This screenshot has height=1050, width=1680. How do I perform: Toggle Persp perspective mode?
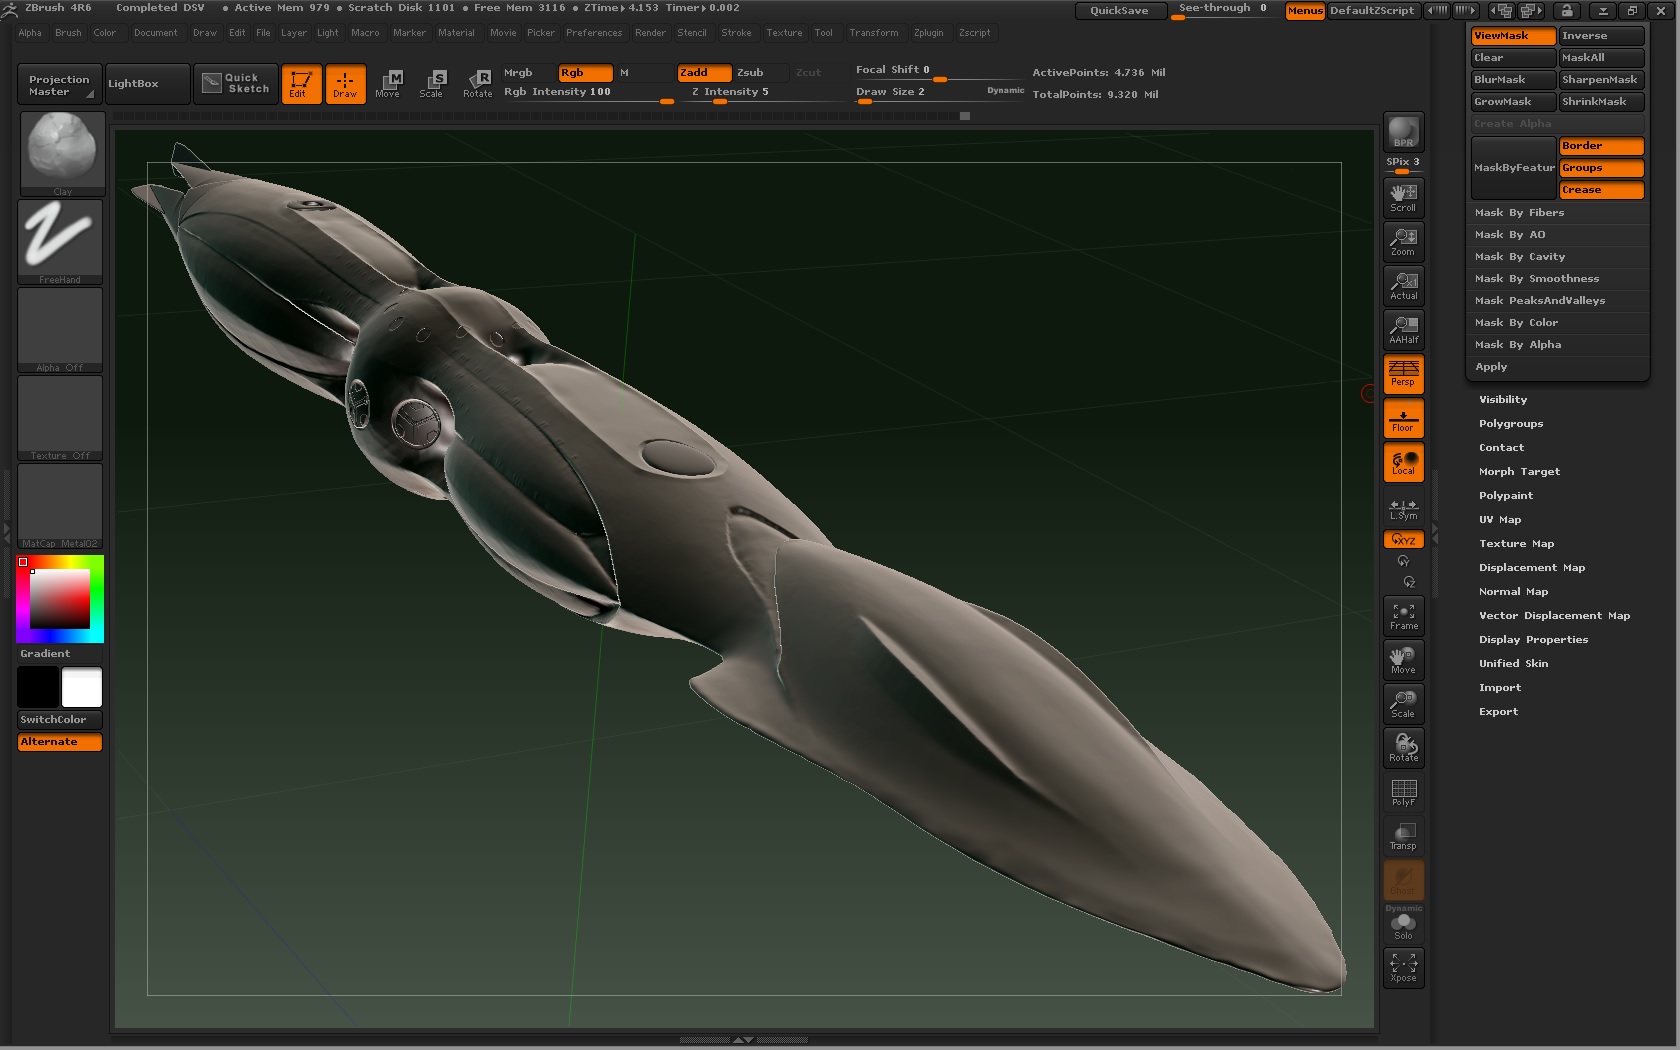tap(1402, 374)
